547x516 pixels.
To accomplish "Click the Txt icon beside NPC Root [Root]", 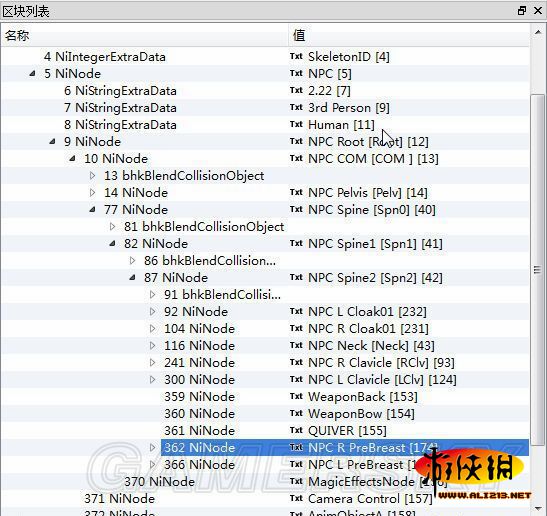I will coord(296,141).
